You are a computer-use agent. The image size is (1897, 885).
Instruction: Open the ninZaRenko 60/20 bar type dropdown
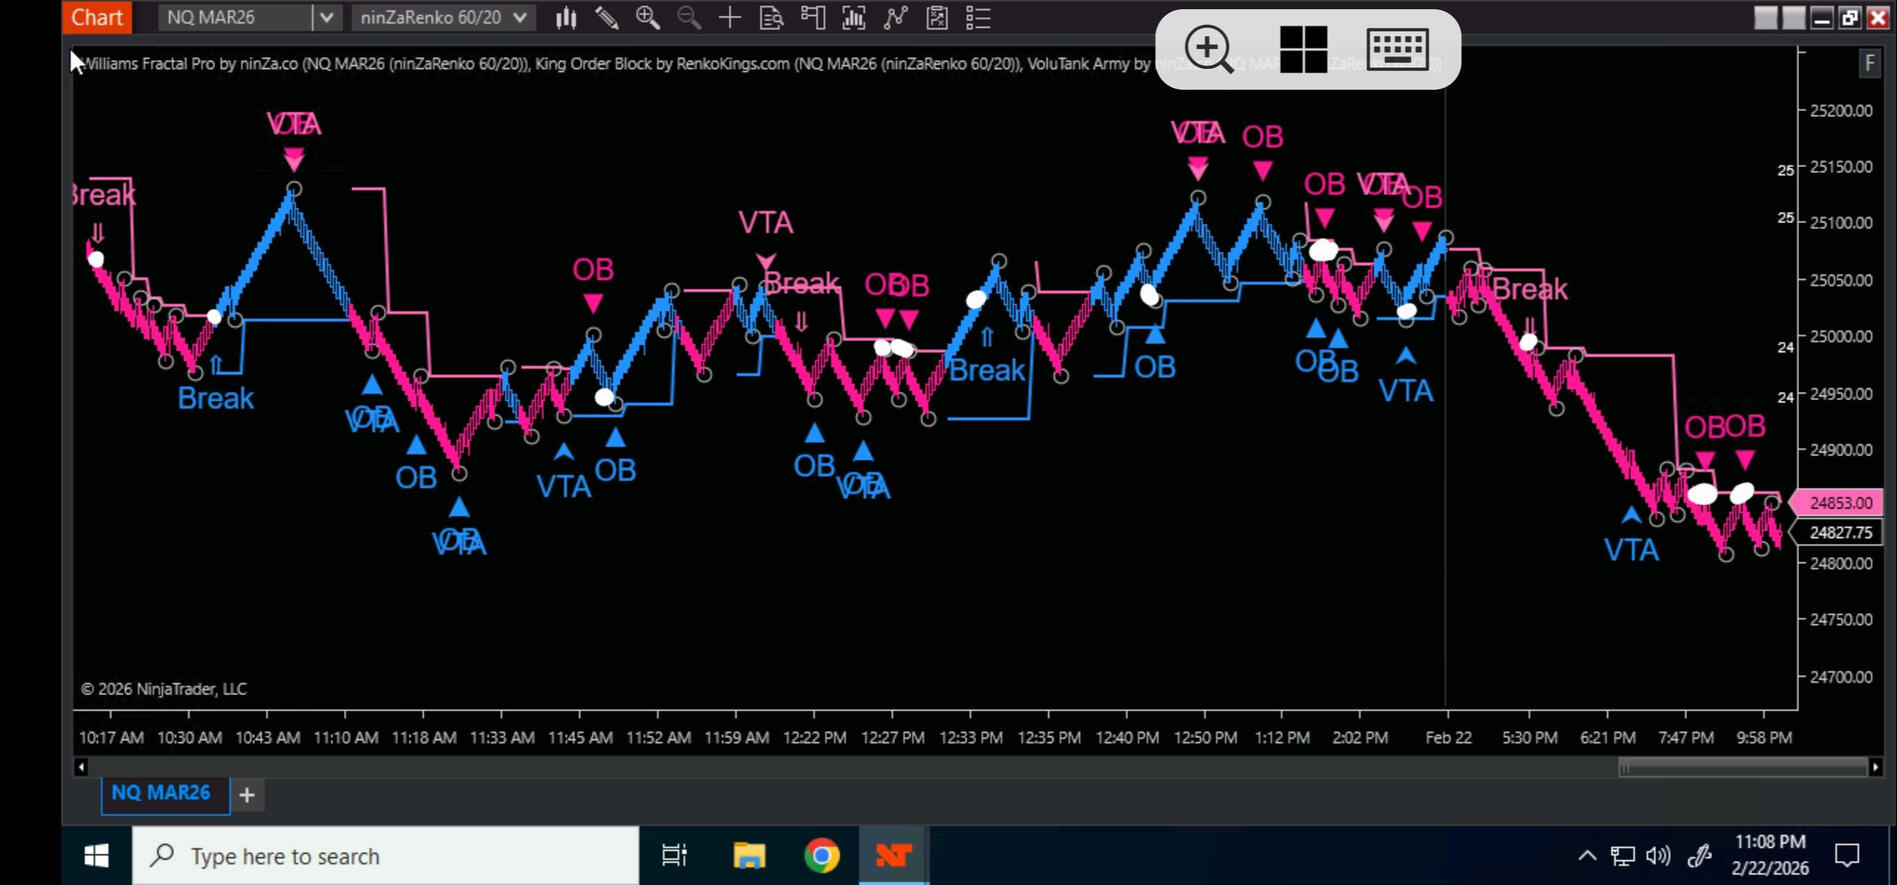pos(443,18)
